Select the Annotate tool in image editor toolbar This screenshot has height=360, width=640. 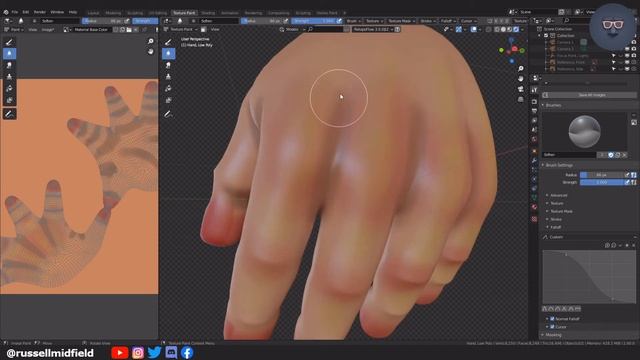pos(9,114)
